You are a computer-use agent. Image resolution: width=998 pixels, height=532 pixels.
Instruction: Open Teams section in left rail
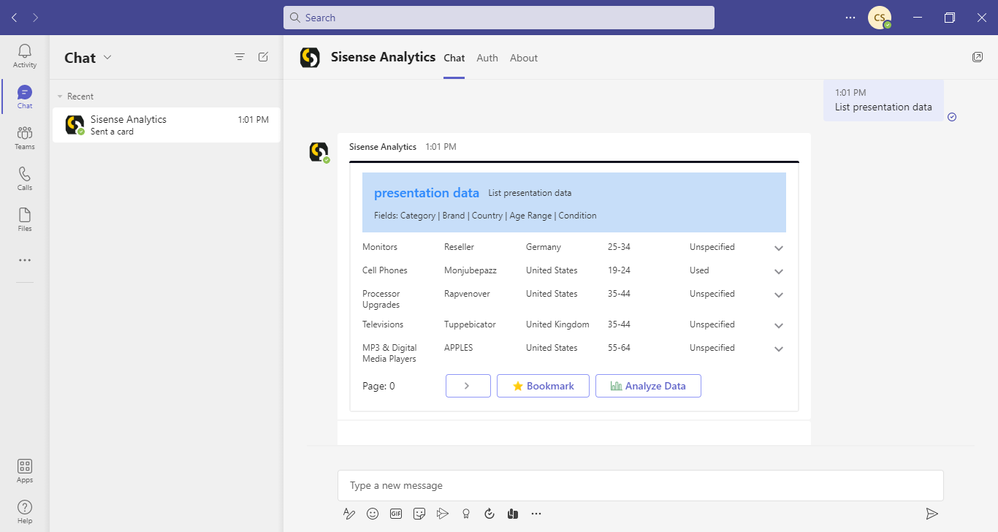click(25, 138)
